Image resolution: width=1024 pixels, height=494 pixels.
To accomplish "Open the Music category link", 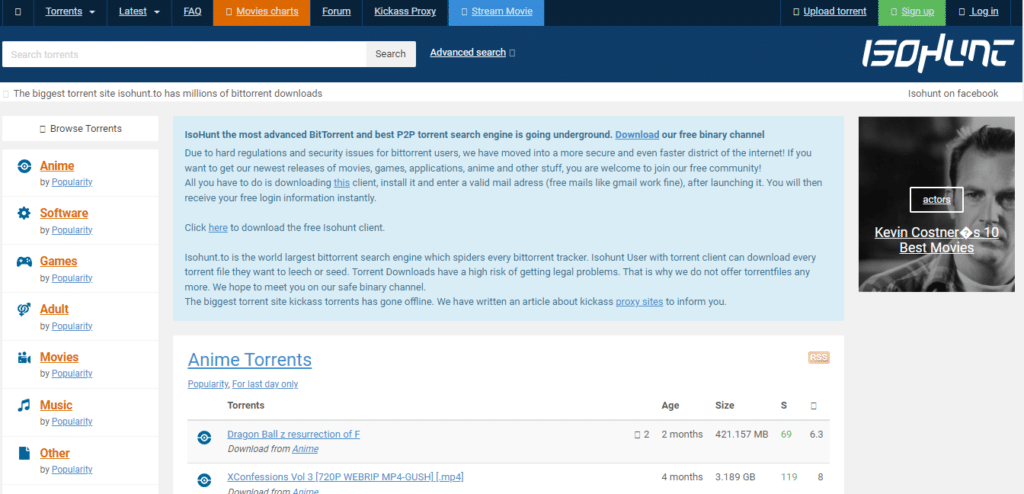I will pyautogui.click(x=56, y=405).
